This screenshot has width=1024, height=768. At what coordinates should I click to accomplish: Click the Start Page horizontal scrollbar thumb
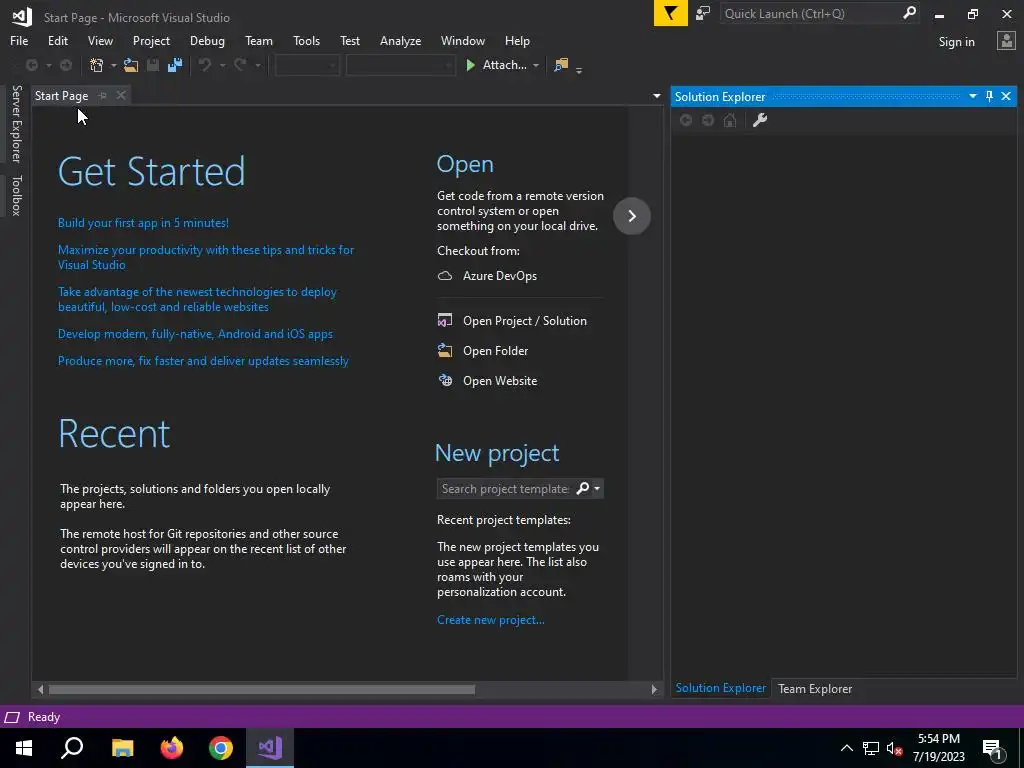(x=262, y=689)
